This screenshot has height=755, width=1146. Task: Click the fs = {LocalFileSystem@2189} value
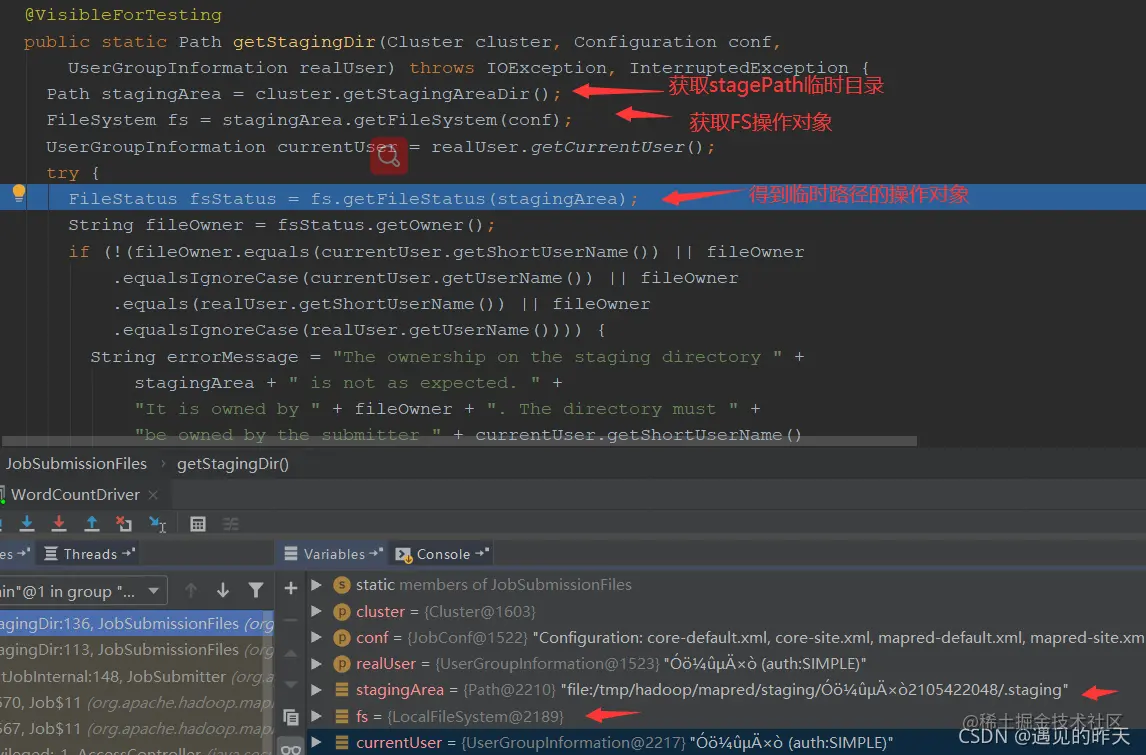coord(475,716)
